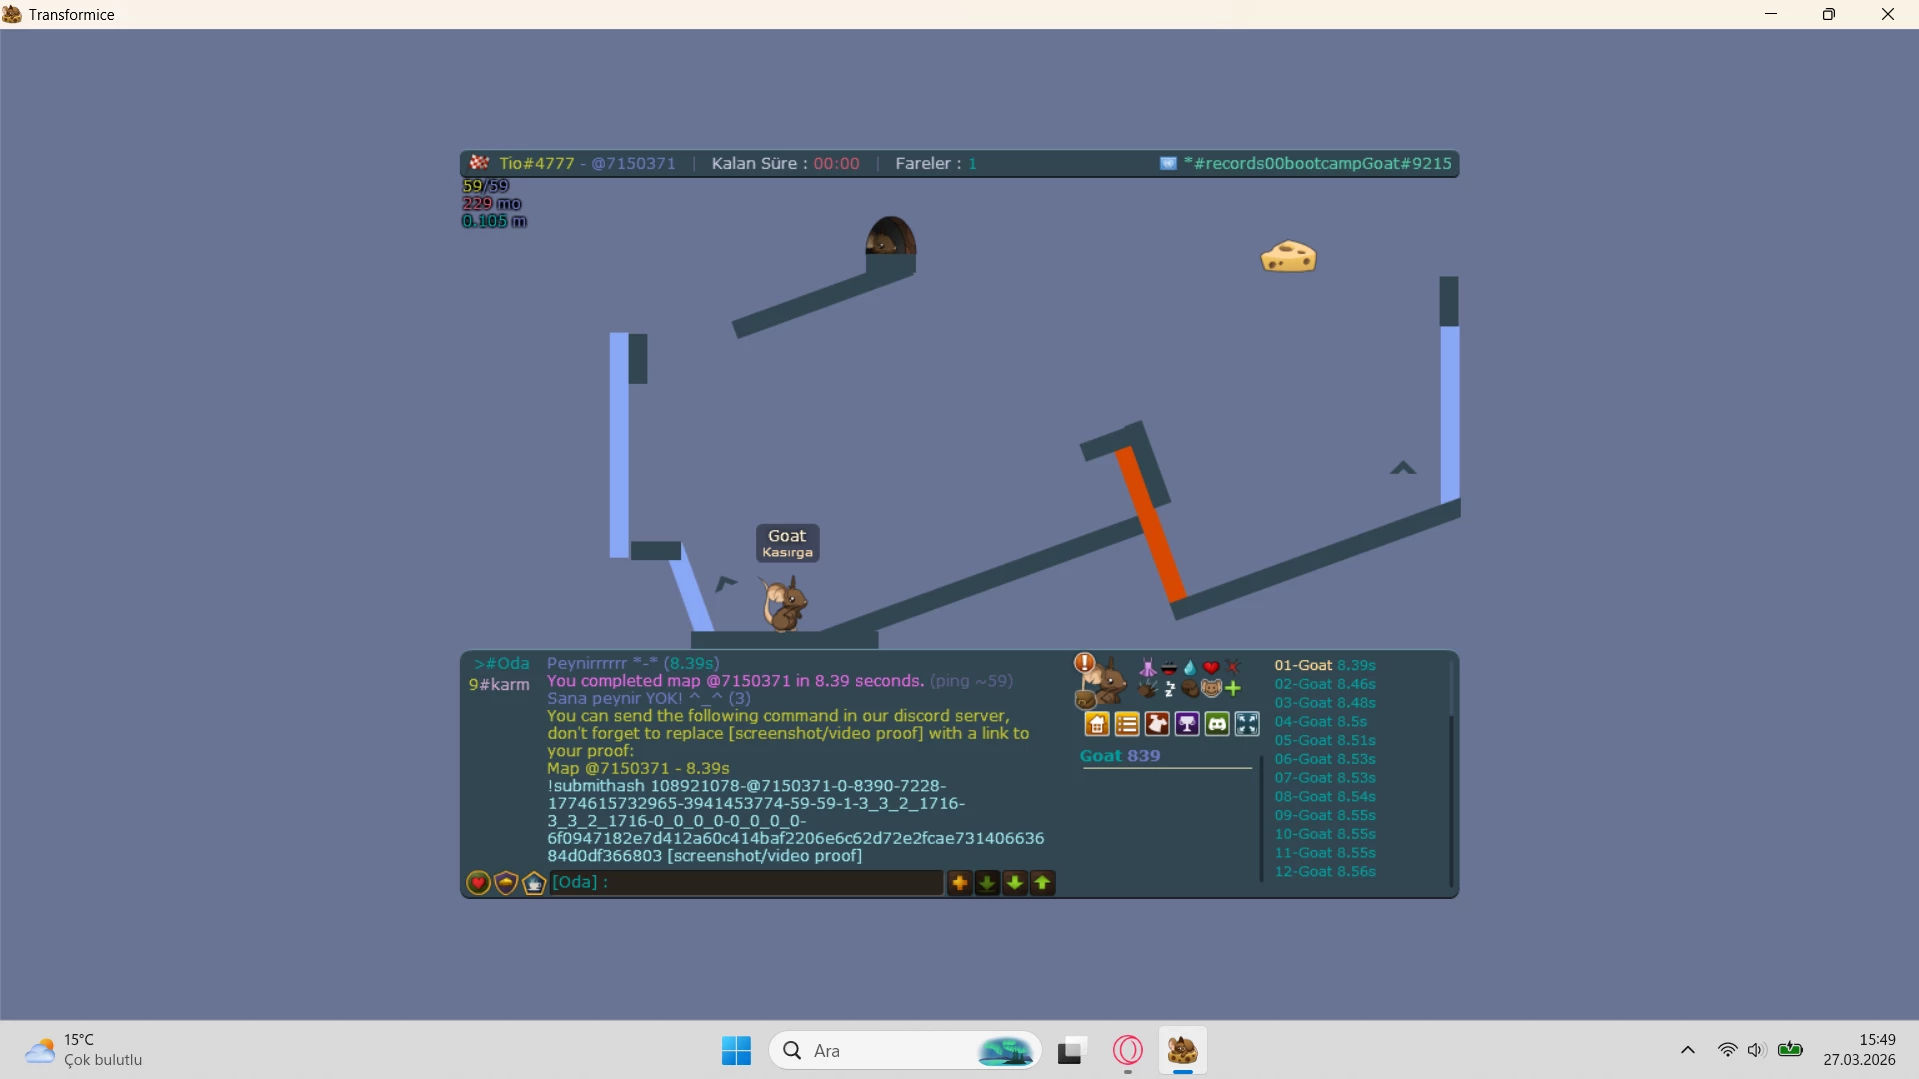This screenshot has height=1079, width=1919.
Task: Click the orange plus button beside chat input
Action: [x=959, y=883]
